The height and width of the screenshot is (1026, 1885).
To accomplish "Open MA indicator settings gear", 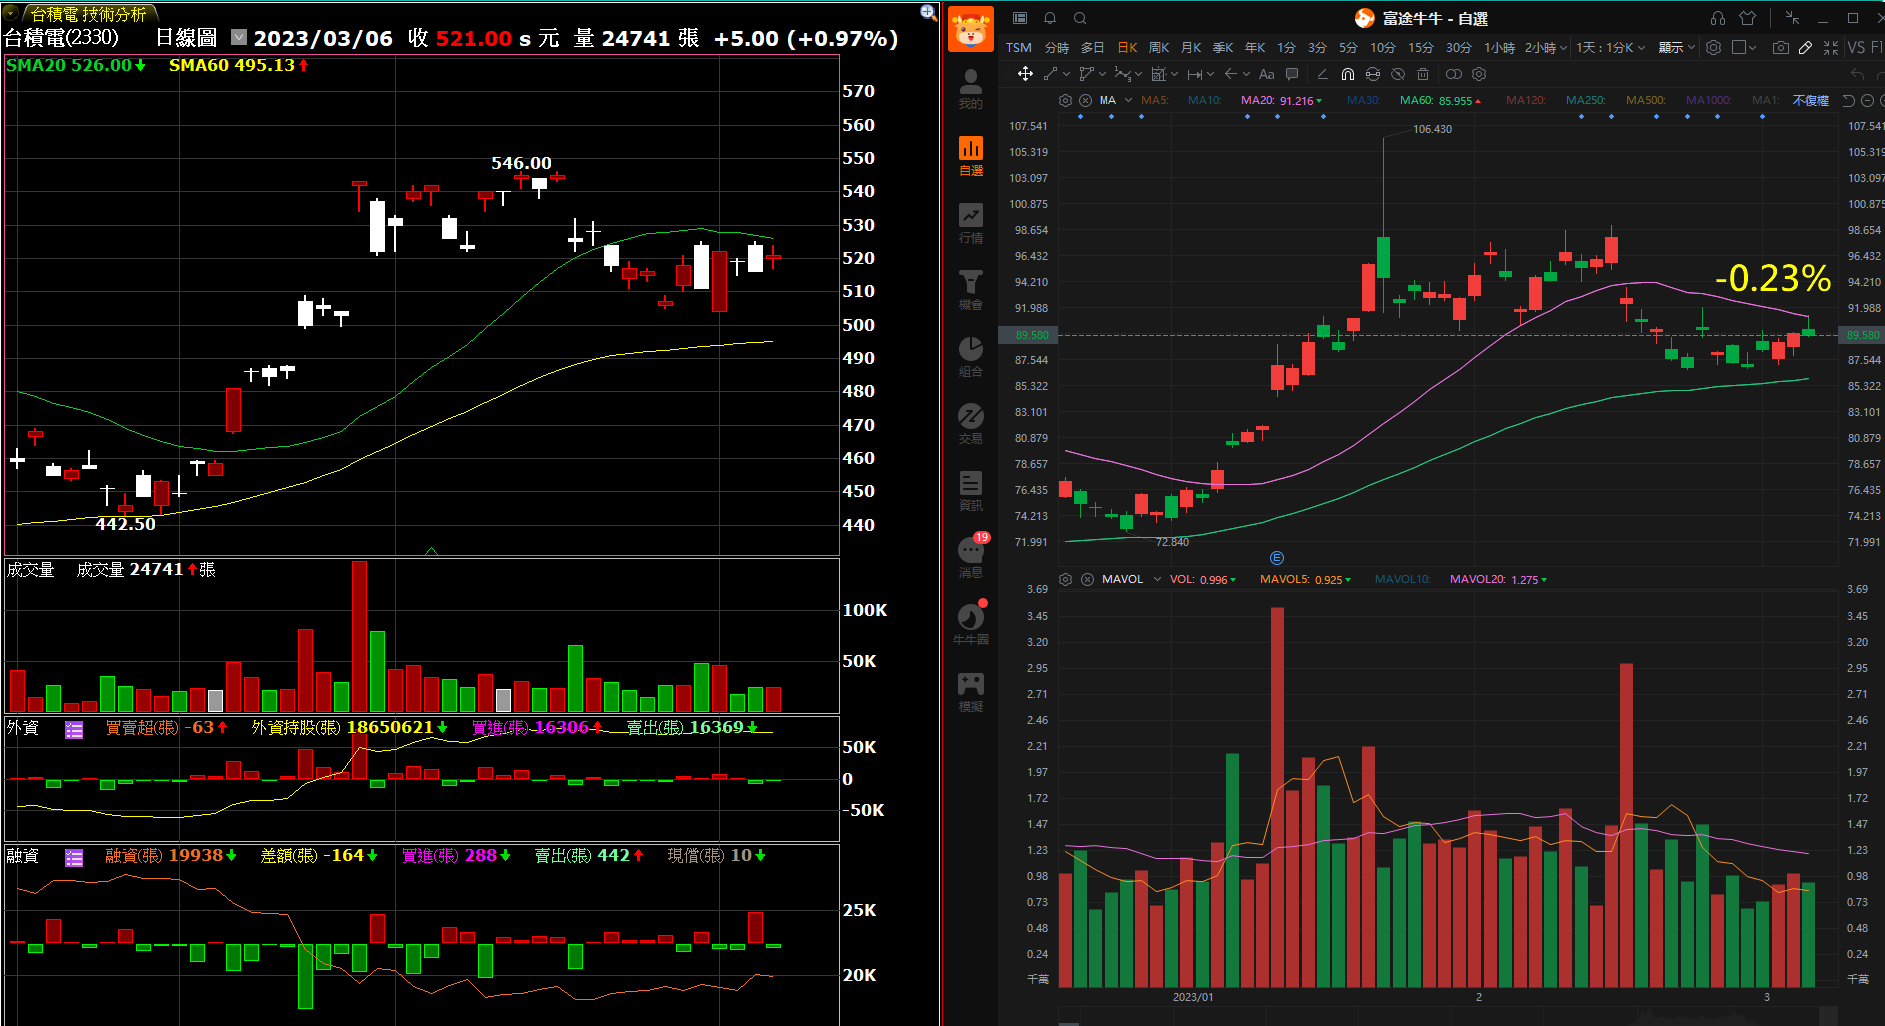I will [x=1065, y=100].
